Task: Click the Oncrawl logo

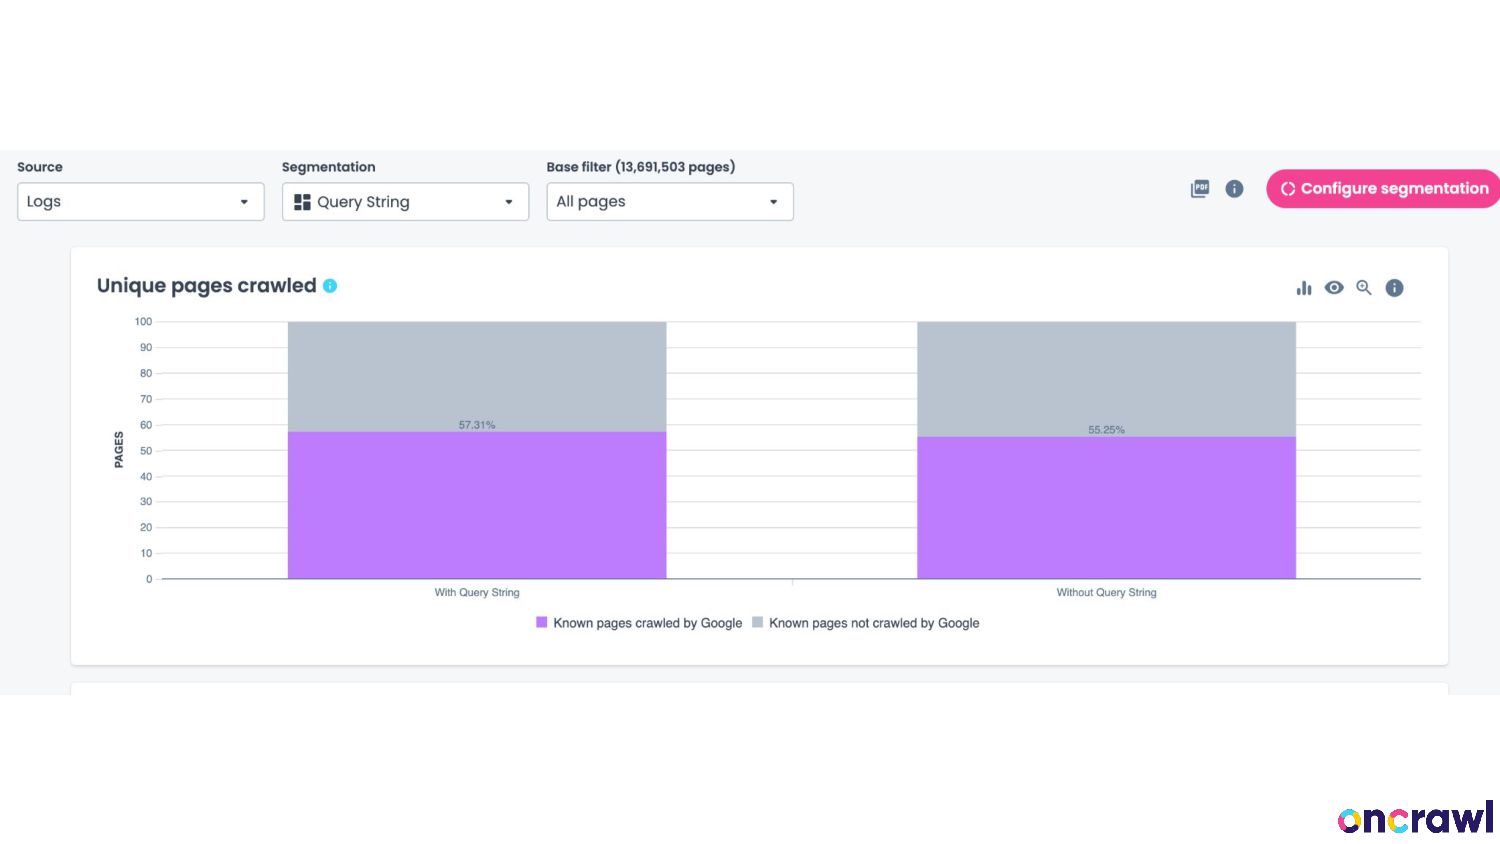Action: tap(1415, 819)
